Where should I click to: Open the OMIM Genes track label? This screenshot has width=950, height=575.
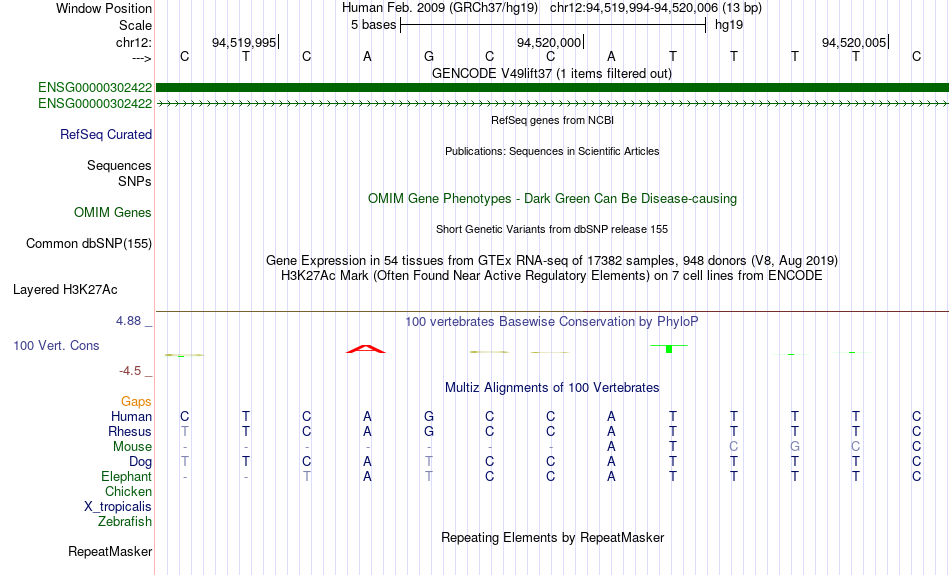pyautogui.click(x=113, y=213)
